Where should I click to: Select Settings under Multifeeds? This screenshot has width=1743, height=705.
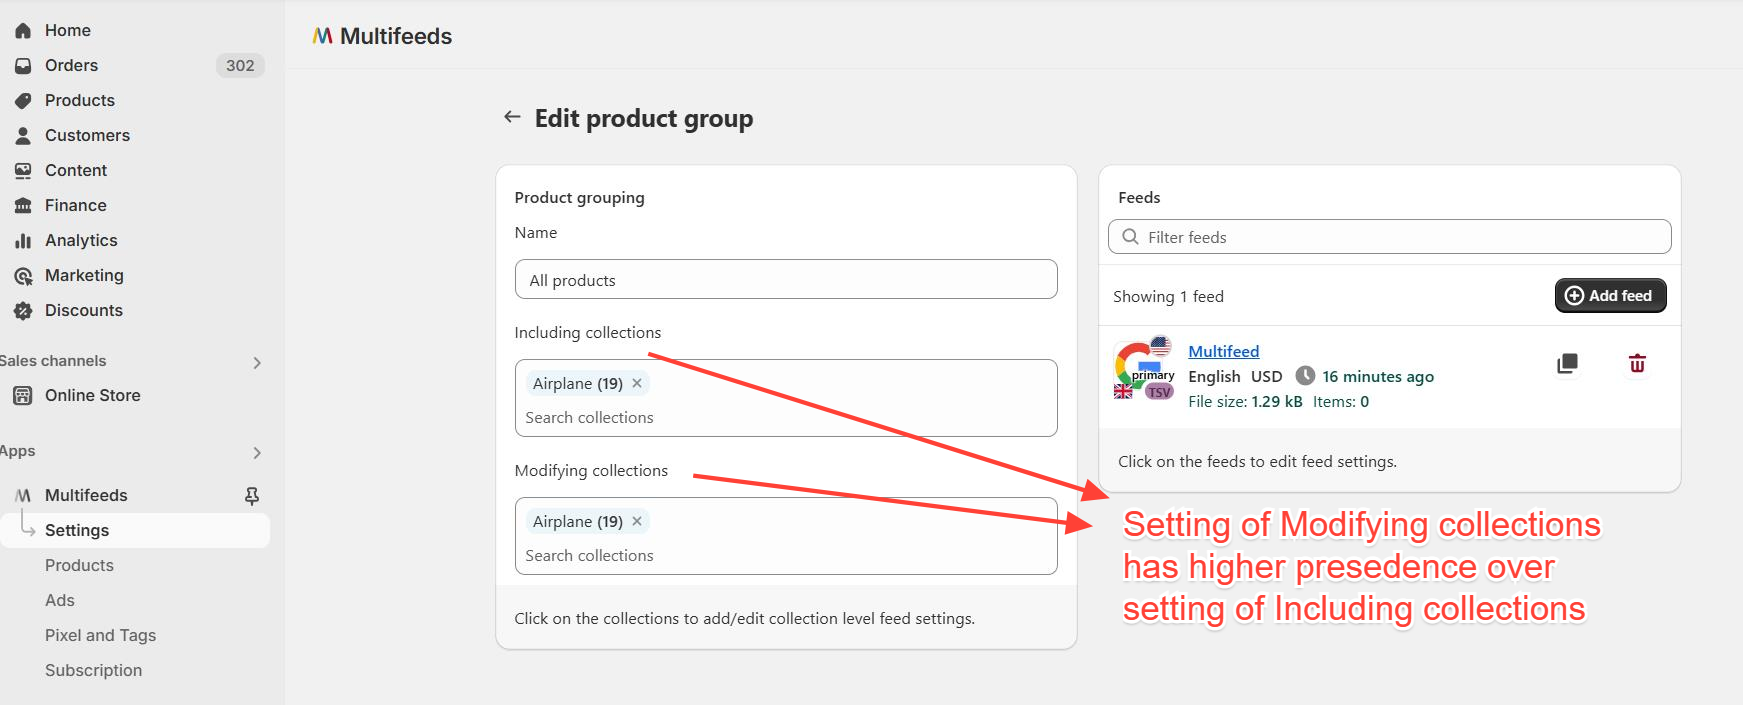pos(135,531)
